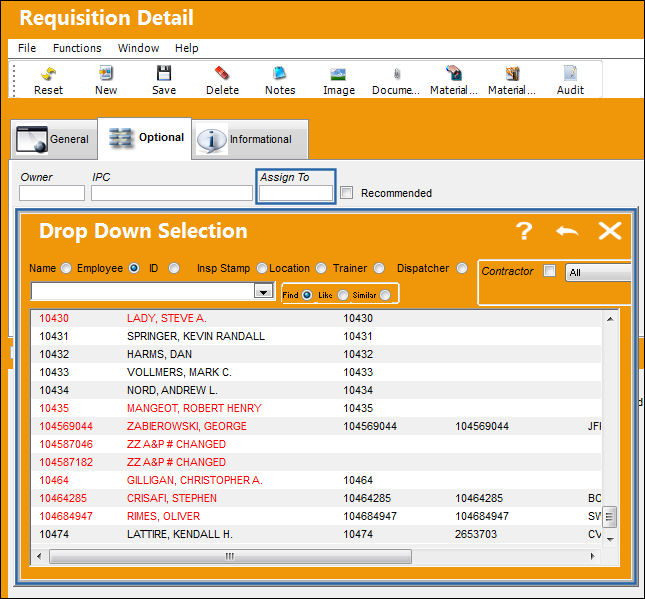
Task: Select the 104587182 ZZ A&P # CHANGED row
Action: [317, 462]
